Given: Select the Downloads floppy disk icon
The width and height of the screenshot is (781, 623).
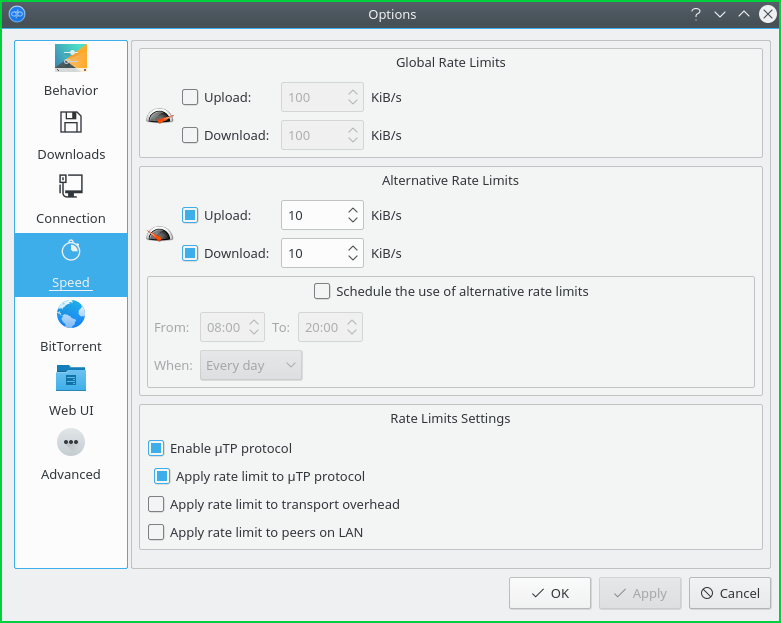Looking at the screenshot, I should click(71, 123).
